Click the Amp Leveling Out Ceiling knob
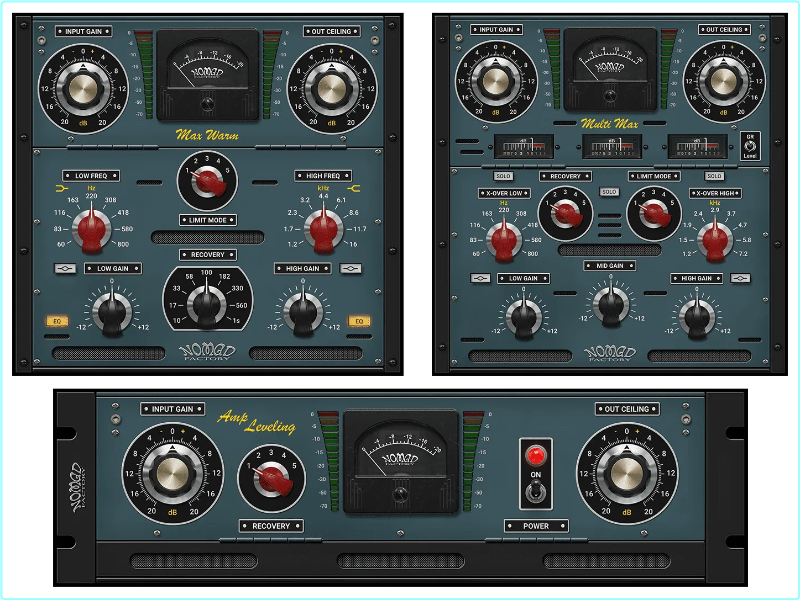This screenshot has height=600, width=800. tap(627, 473)
